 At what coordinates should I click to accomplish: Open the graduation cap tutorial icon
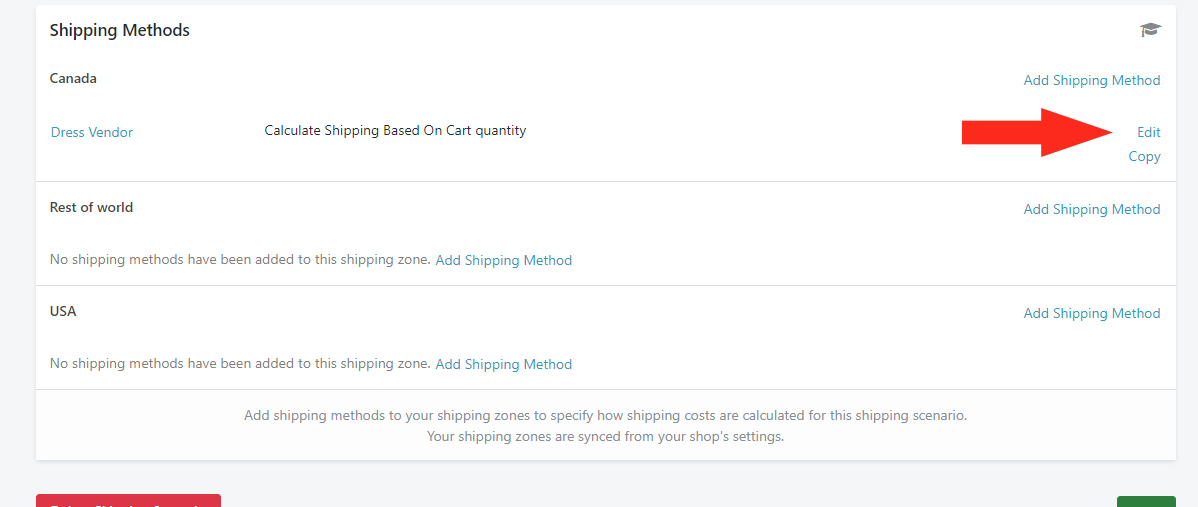(x=1151, y=31)
